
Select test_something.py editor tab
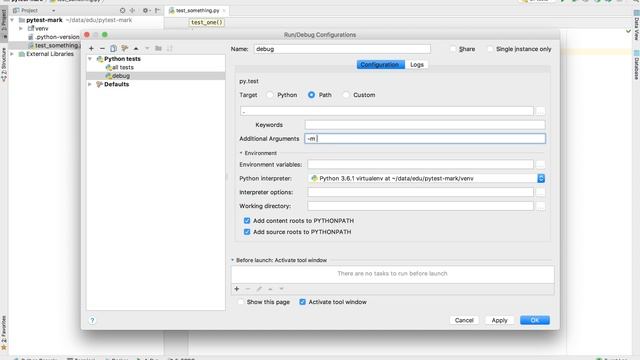pos(197,11)
